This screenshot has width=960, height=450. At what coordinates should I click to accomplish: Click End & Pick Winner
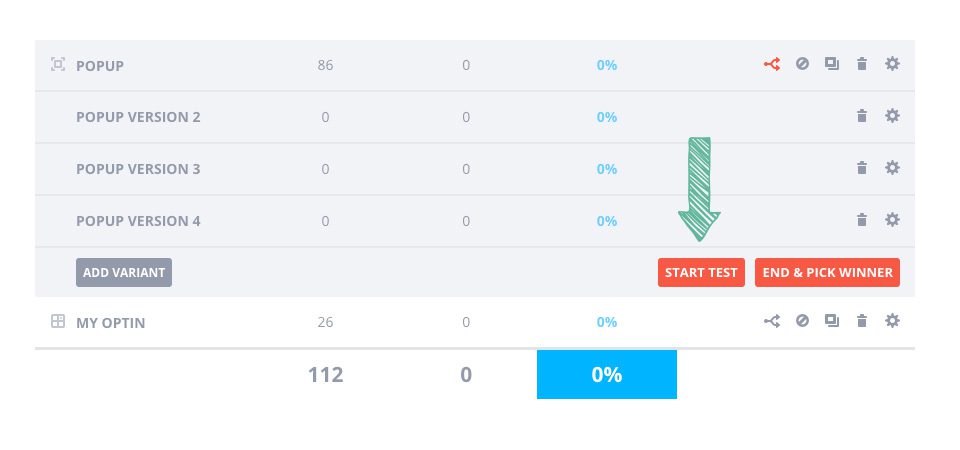click(827, 272)
